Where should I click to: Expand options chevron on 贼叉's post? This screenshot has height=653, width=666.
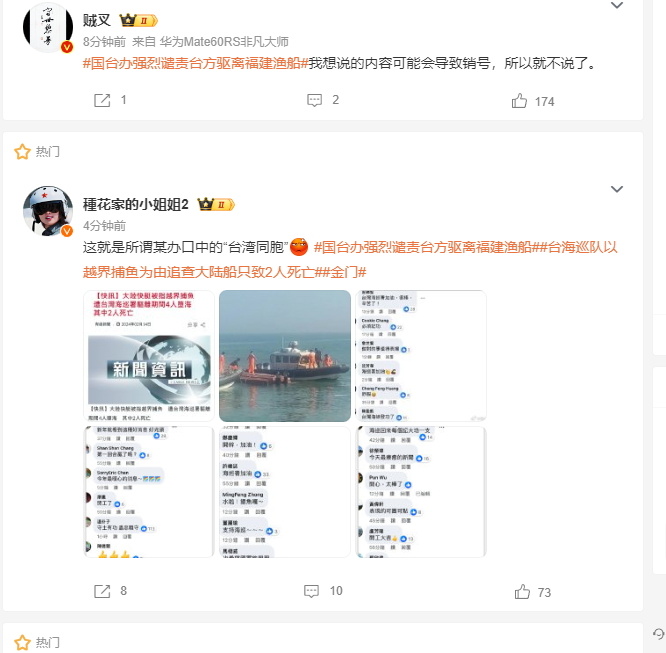click(617, 5)
